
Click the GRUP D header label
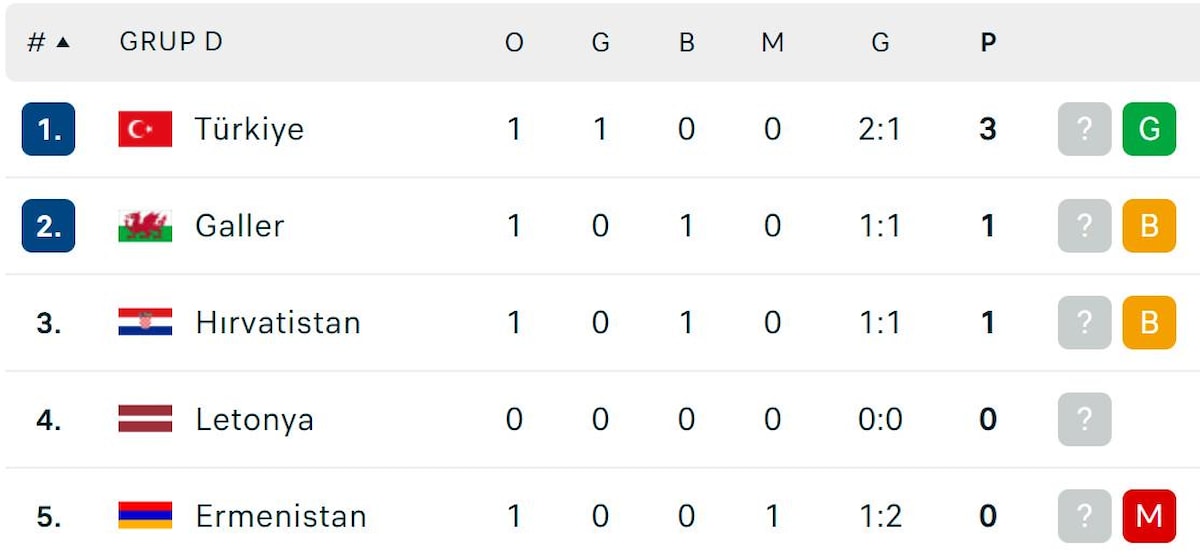[x=171, y=42]
